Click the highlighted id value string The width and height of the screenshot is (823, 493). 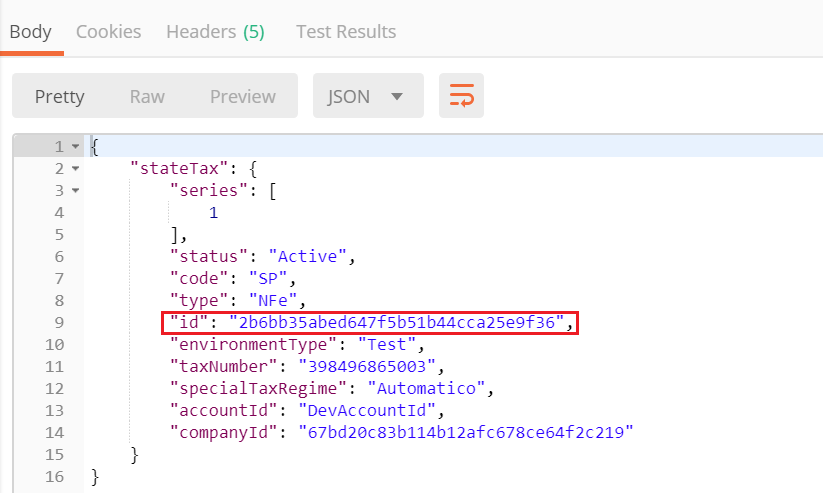click(399, 322)
